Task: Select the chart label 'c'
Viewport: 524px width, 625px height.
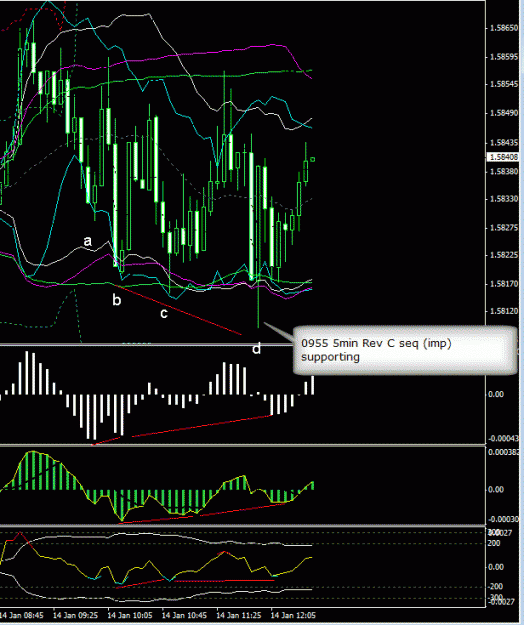Action: pos(164,314)
